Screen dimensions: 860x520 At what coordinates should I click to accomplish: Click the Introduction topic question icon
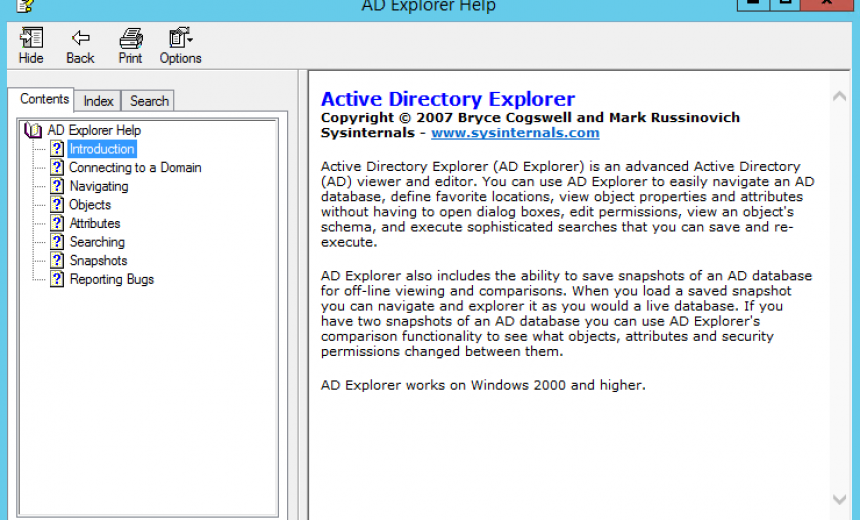[57, 149]
